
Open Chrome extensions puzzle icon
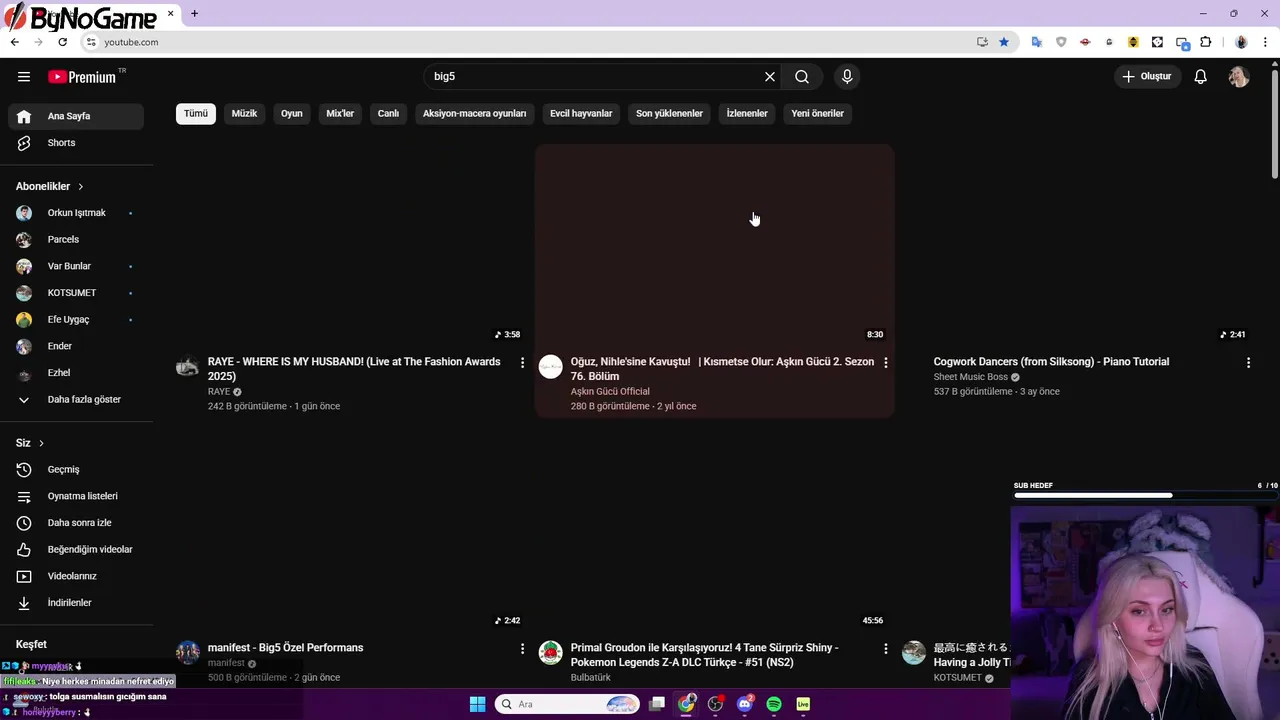click(1205, 42)
